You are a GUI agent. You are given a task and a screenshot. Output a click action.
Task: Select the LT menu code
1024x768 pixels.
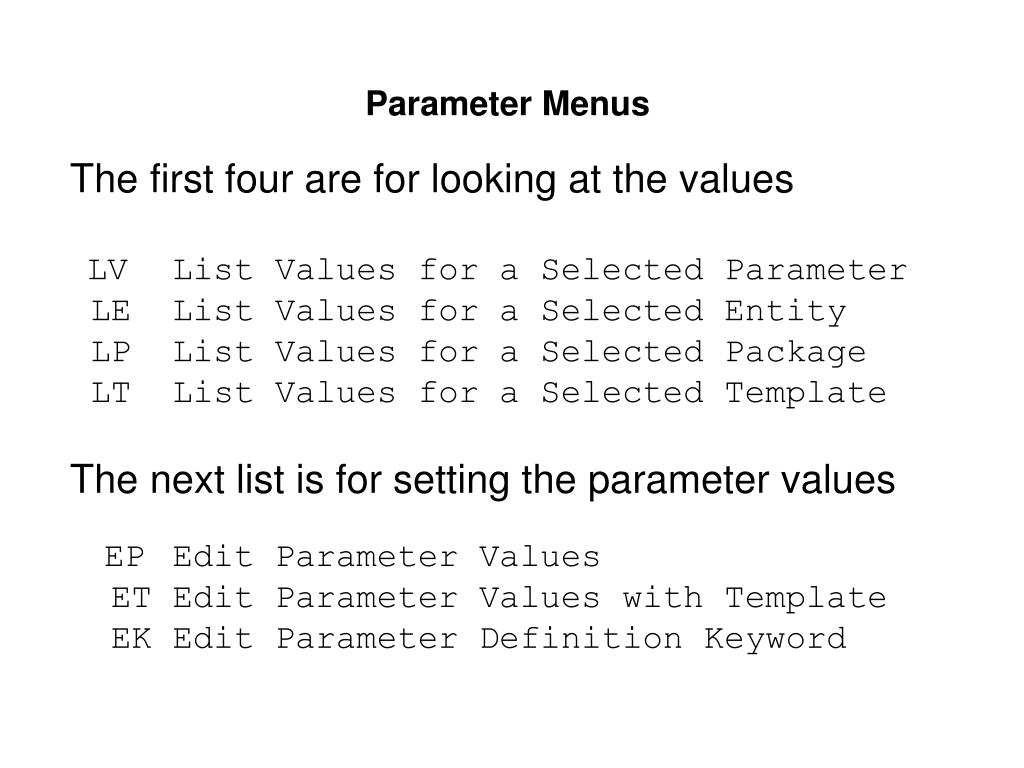pos(110,393)
